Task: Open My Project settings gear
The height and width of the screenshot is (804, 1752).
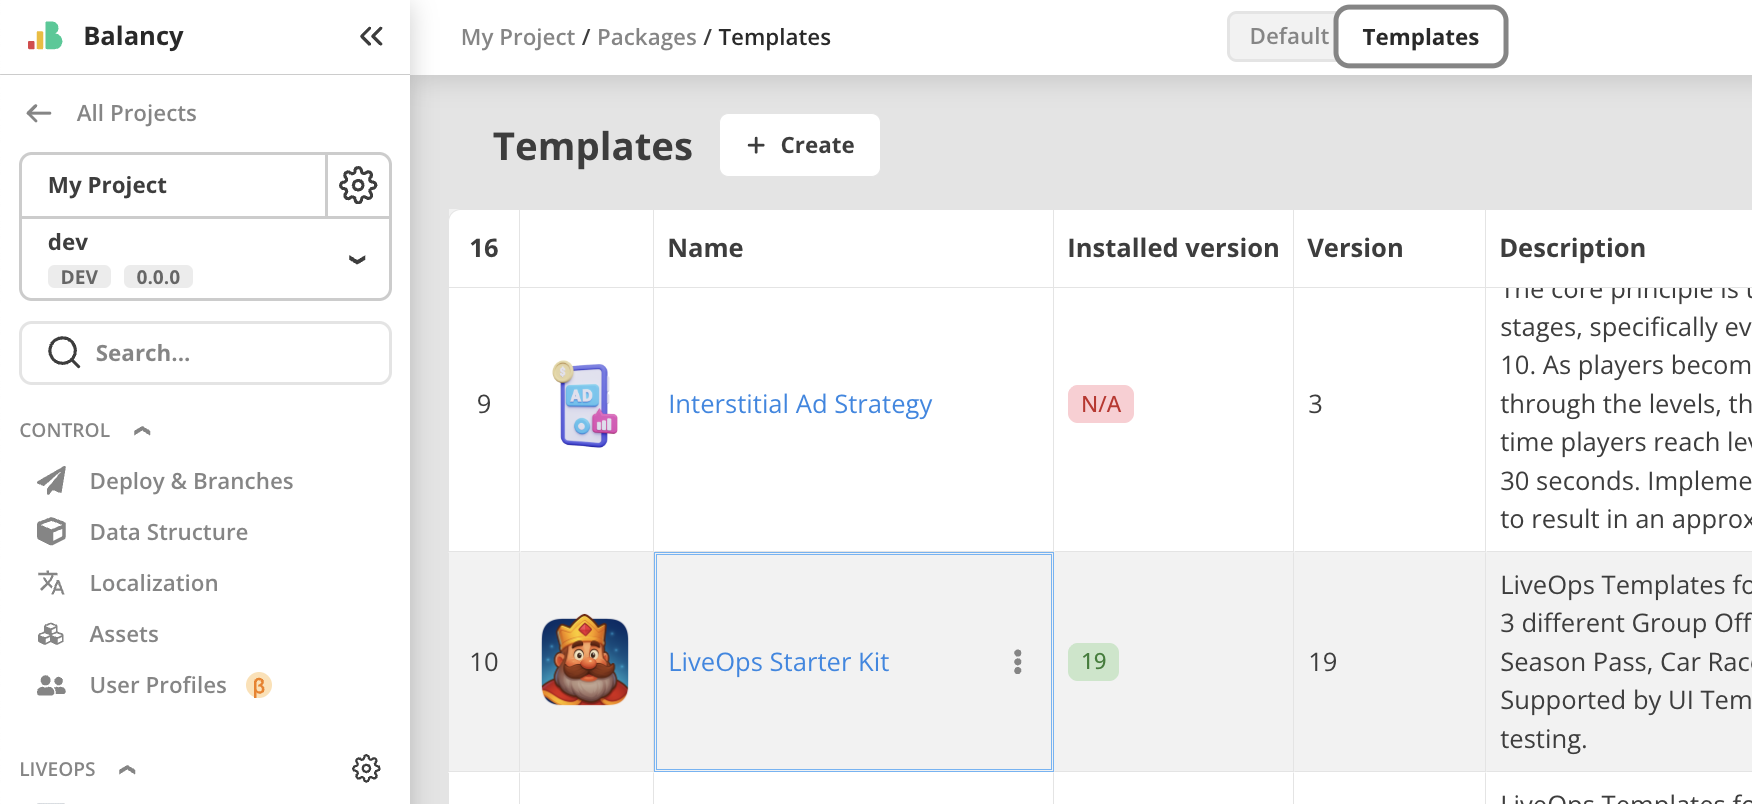Action: pyautogui.click(x=358, y=185)
